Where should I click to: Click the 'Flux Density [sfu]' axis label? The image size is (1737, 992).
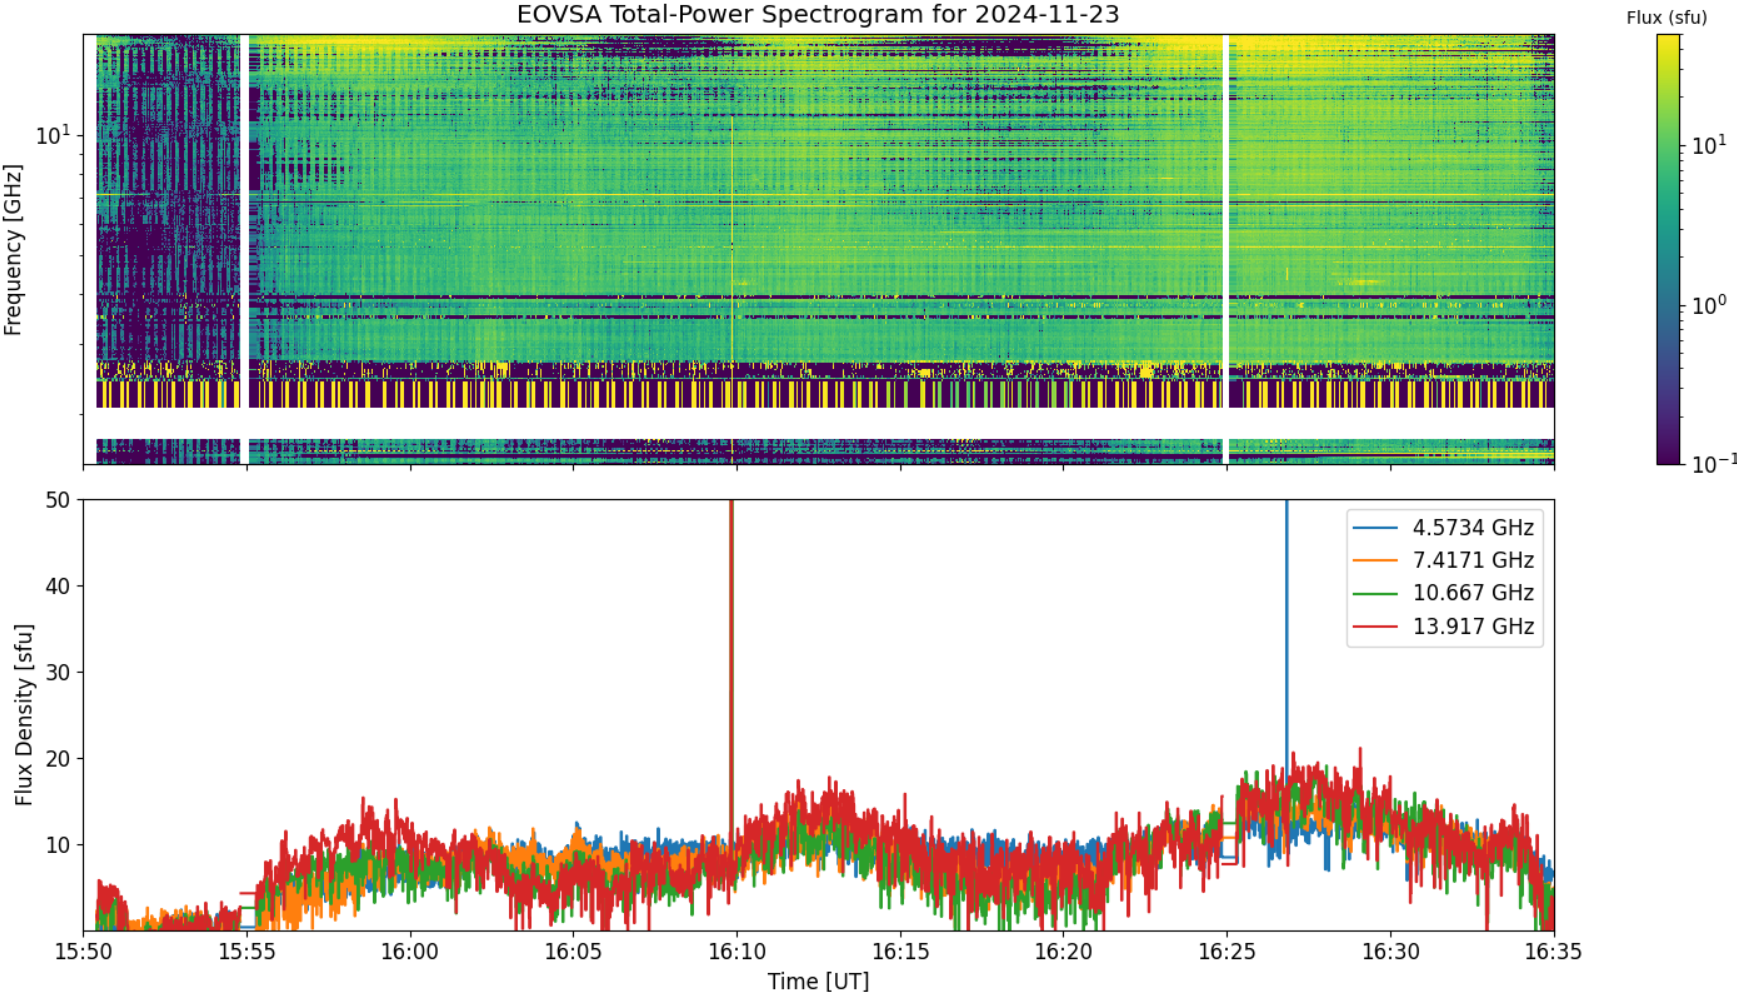pyautogui.click(x=24, y=715)
